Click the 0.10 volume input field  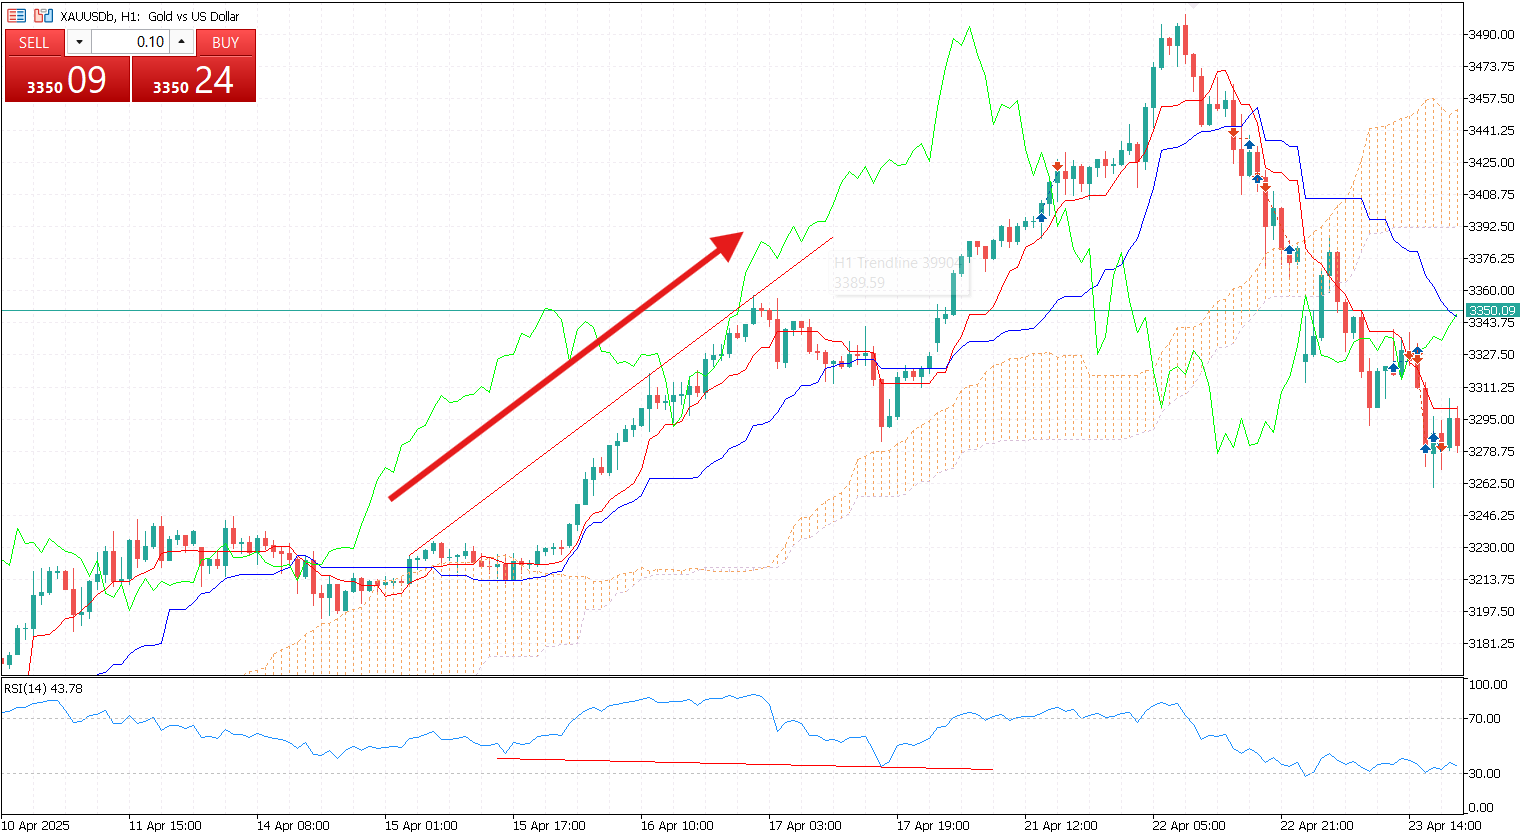coord(130,42)
